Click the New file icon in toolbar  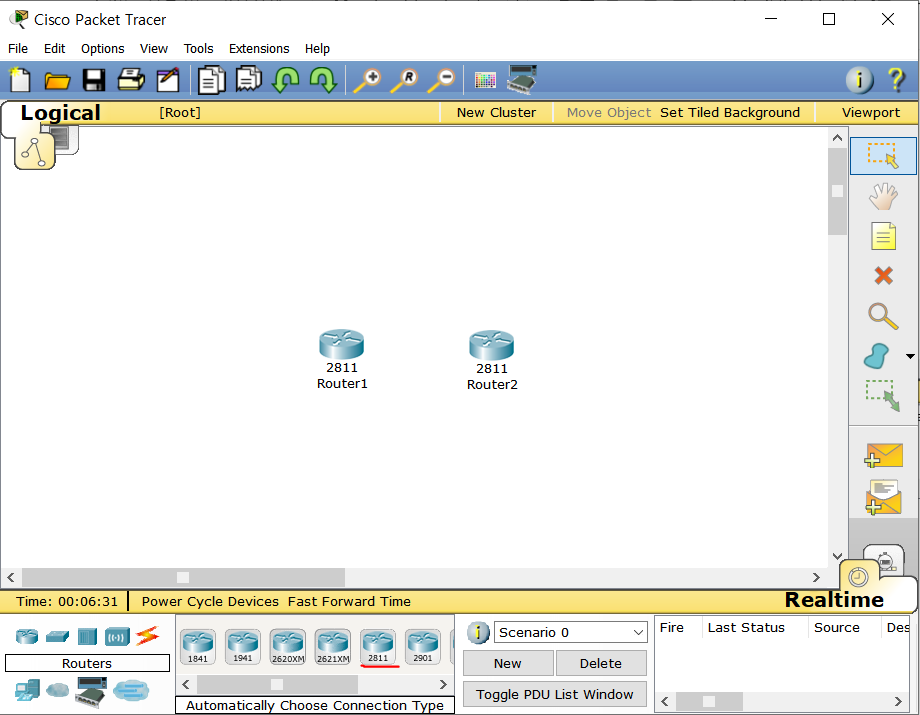tap(20, 80)
